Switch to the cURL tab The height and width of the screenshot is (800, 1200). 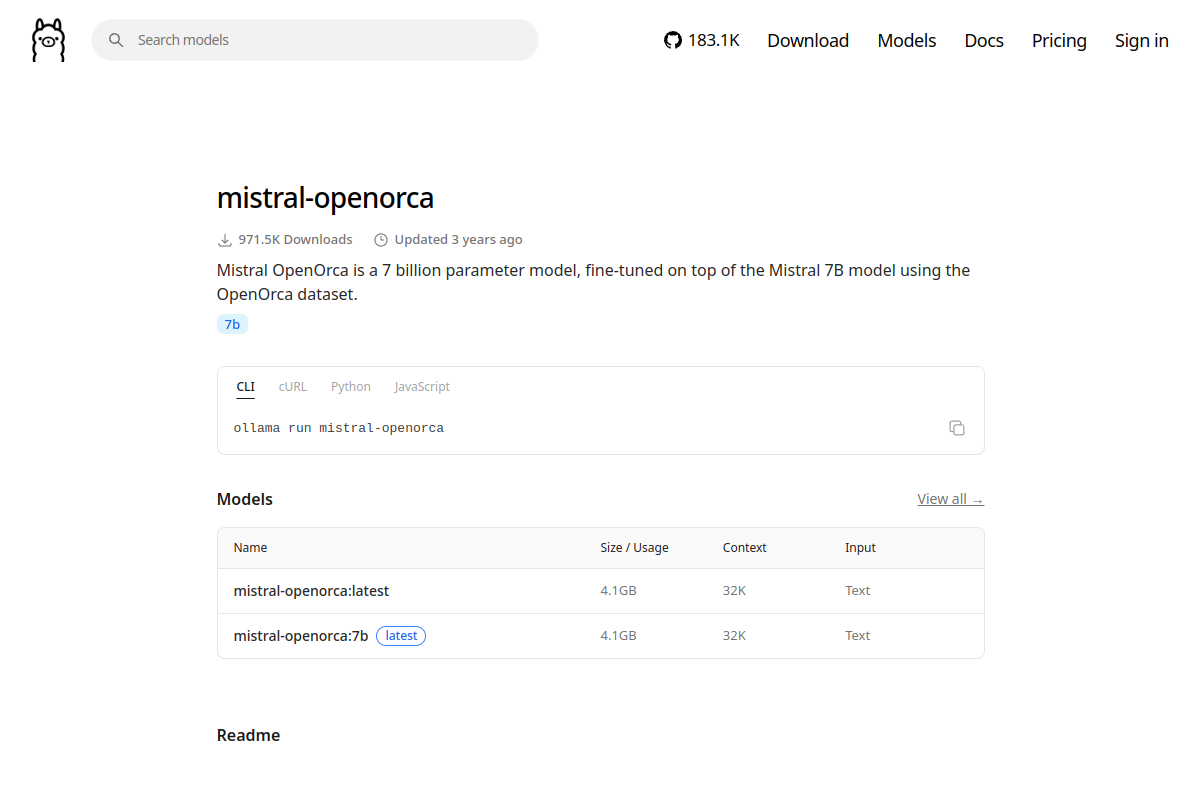click(x=293, y=387)
